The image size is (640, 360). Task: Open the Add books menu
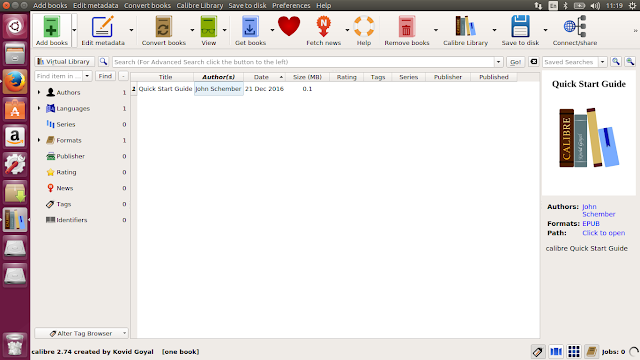(x=50, y=5)
